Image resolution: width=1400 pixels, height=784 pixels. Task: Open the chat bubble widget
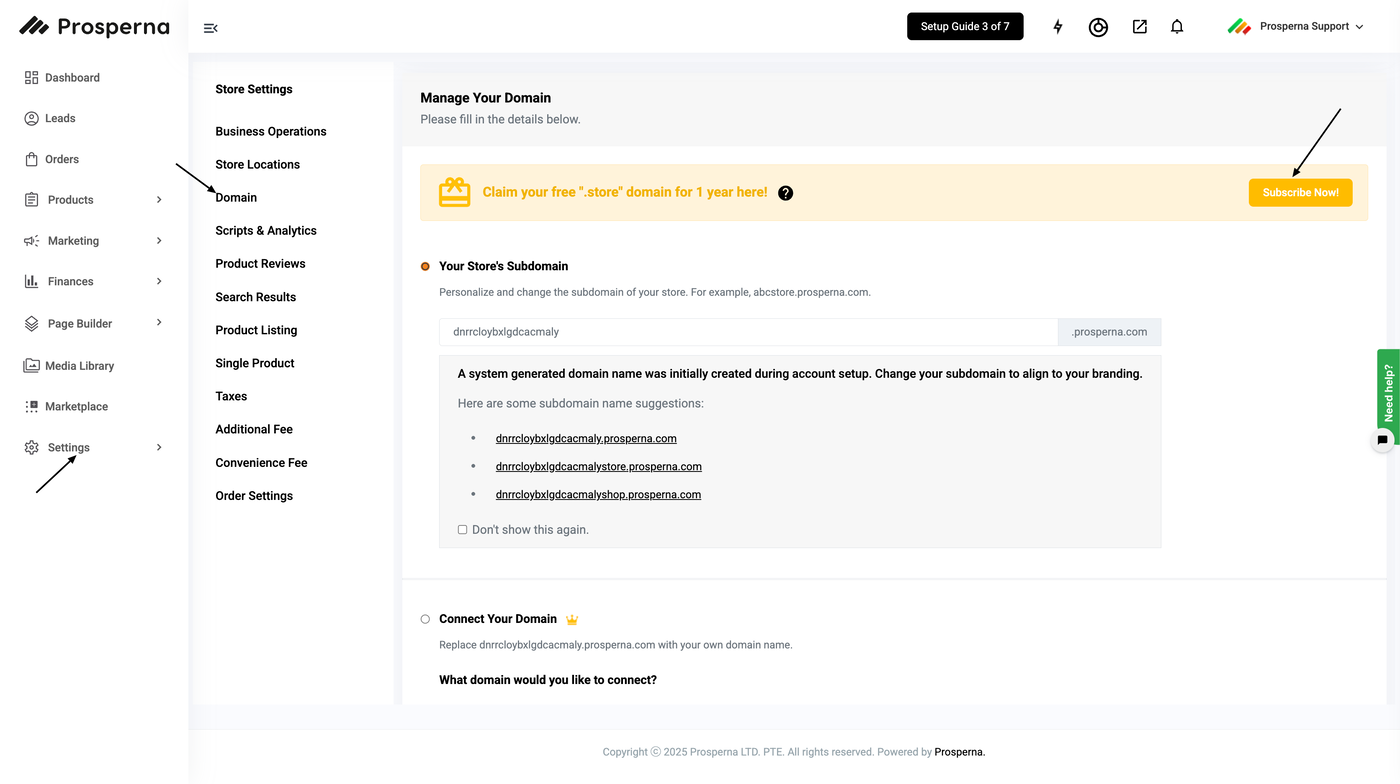pos(1382,440)
